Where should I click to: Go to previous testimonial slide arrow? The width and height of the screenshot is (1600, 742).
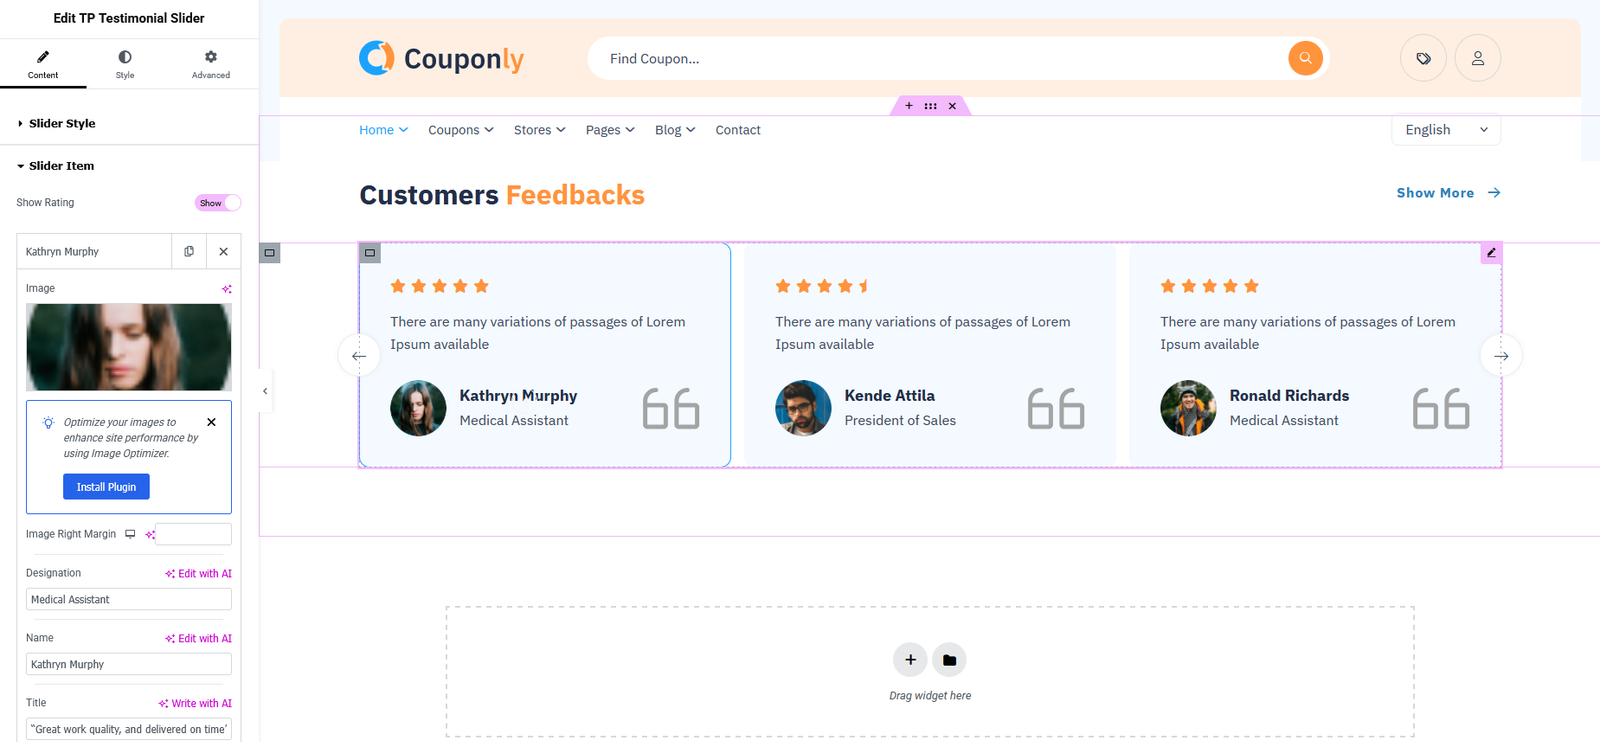click(x=359, y=356)
